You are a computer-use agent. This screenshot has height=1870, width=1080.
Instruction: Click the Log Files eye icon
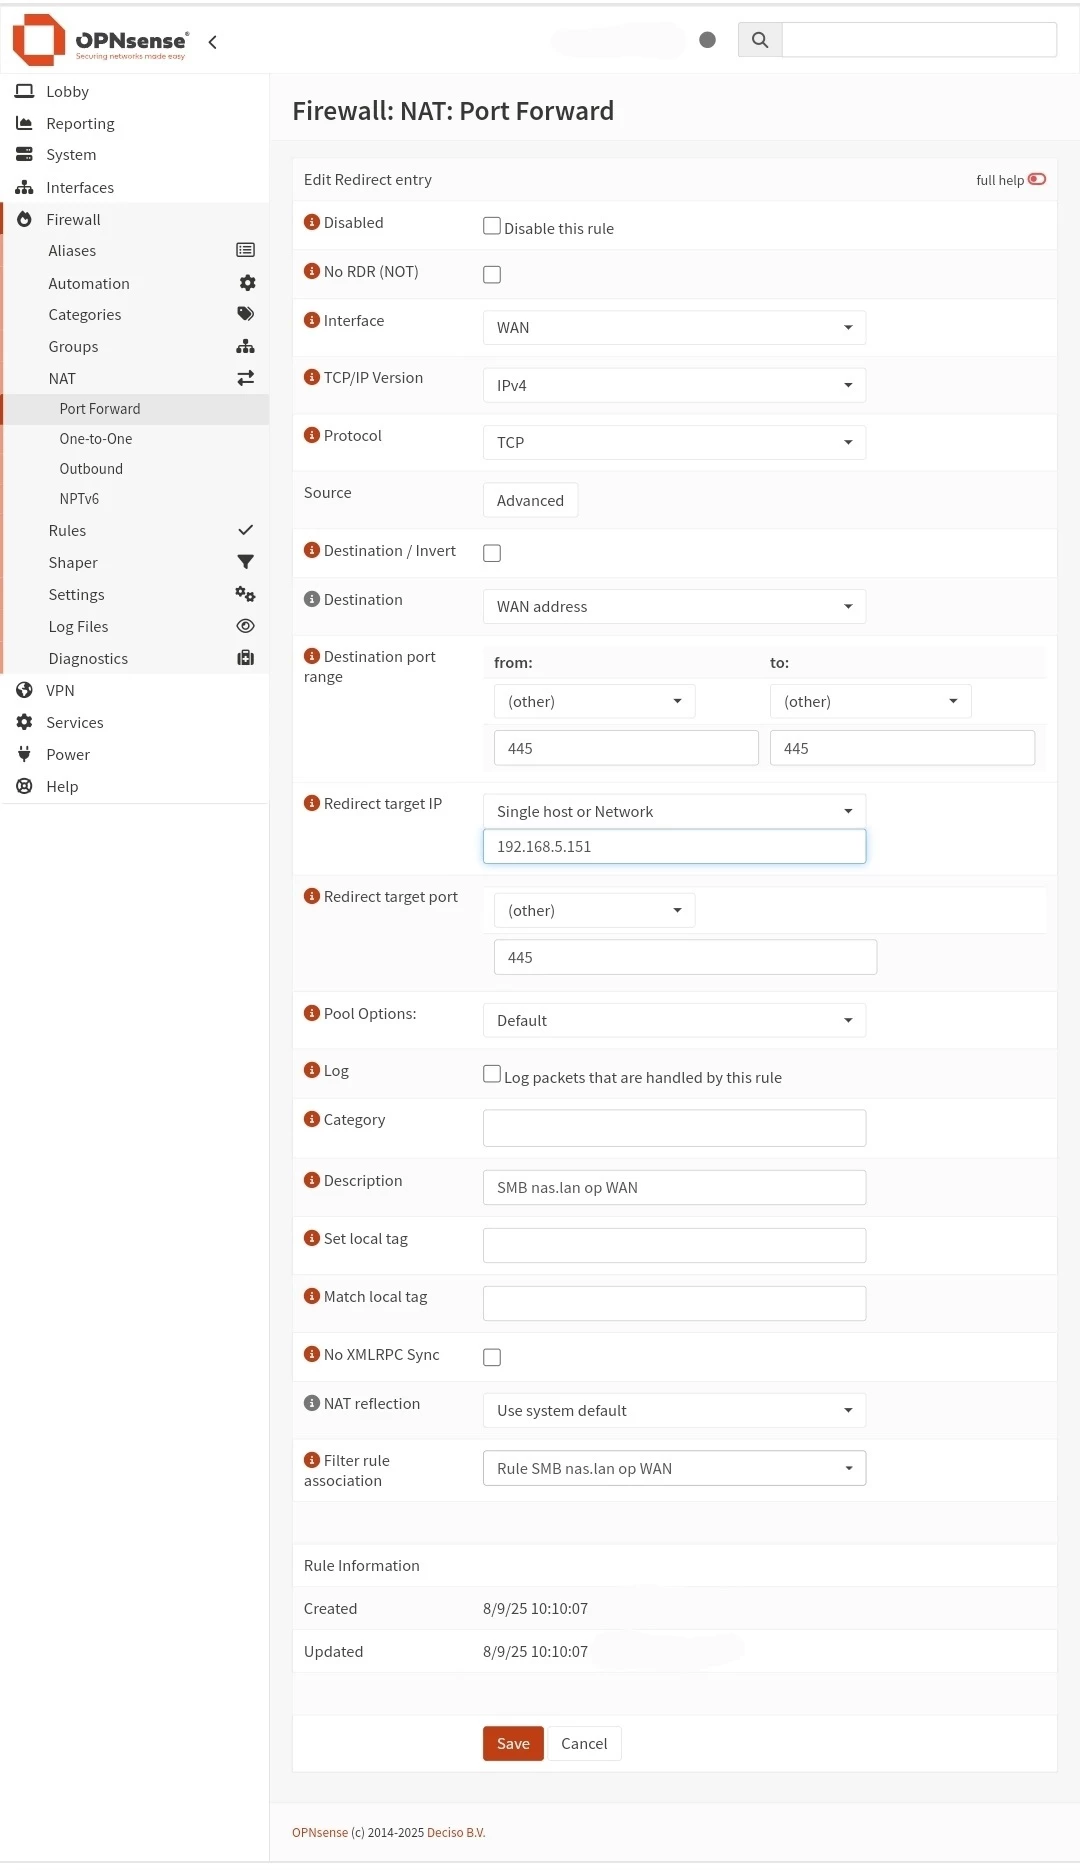(245, 626)
